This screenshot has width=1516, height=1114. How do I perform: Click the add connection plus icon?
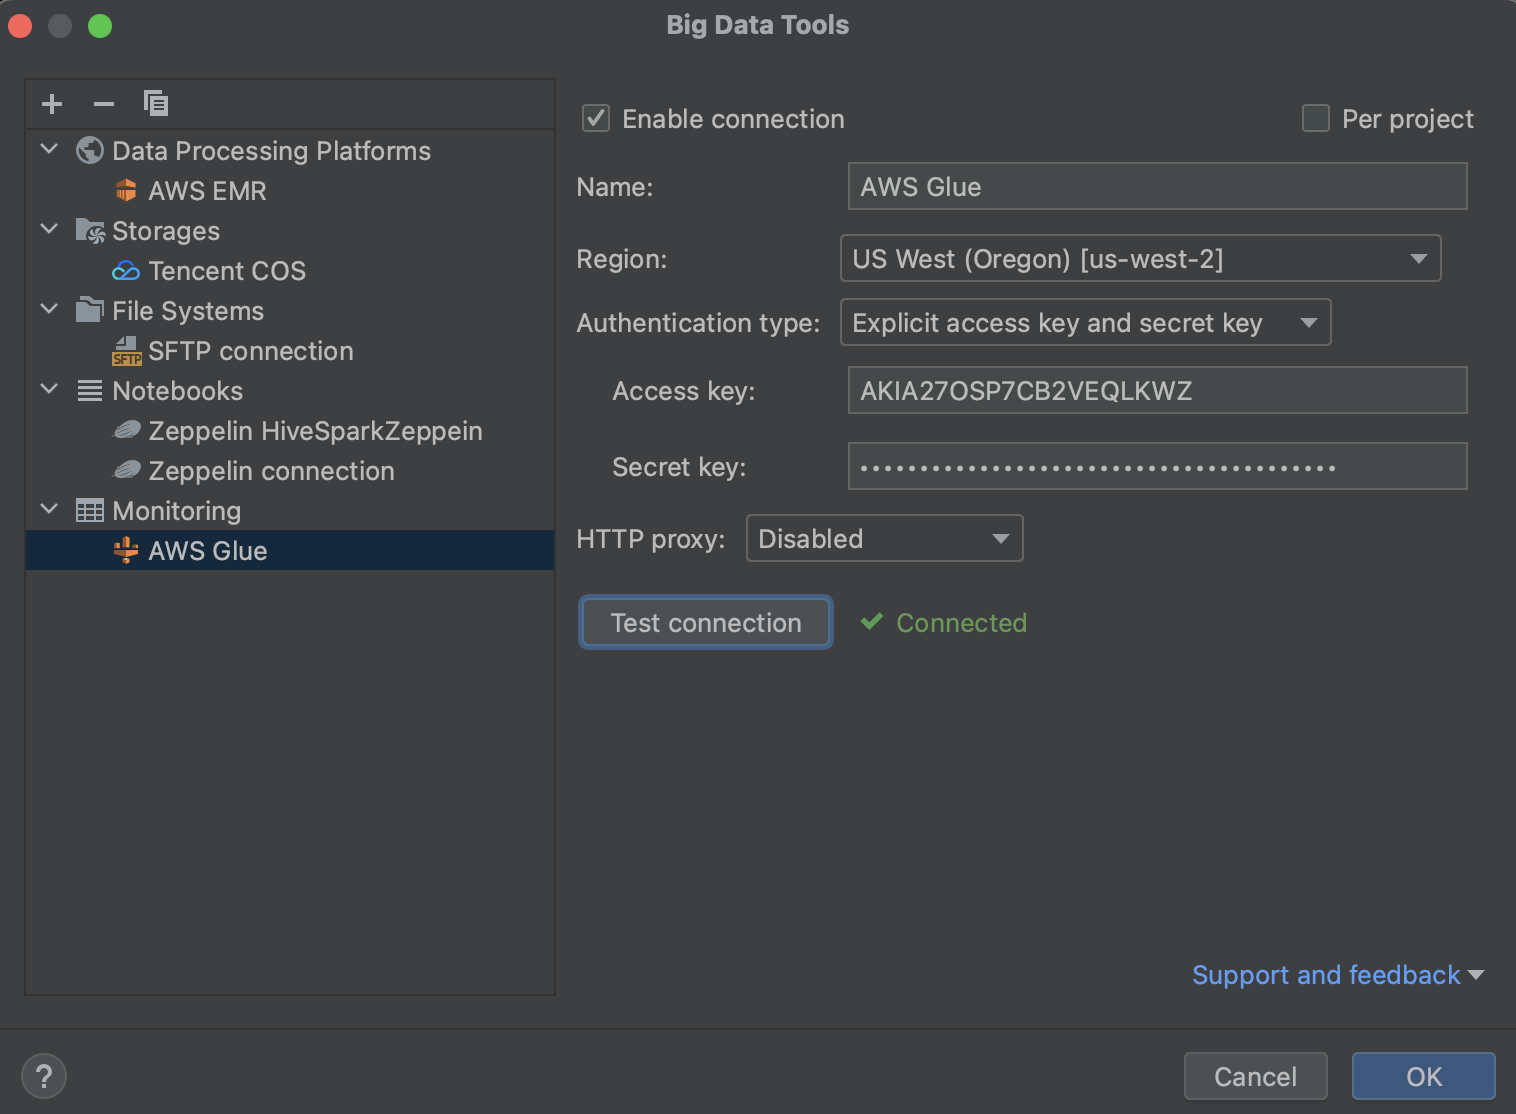(x=51, y=103)
